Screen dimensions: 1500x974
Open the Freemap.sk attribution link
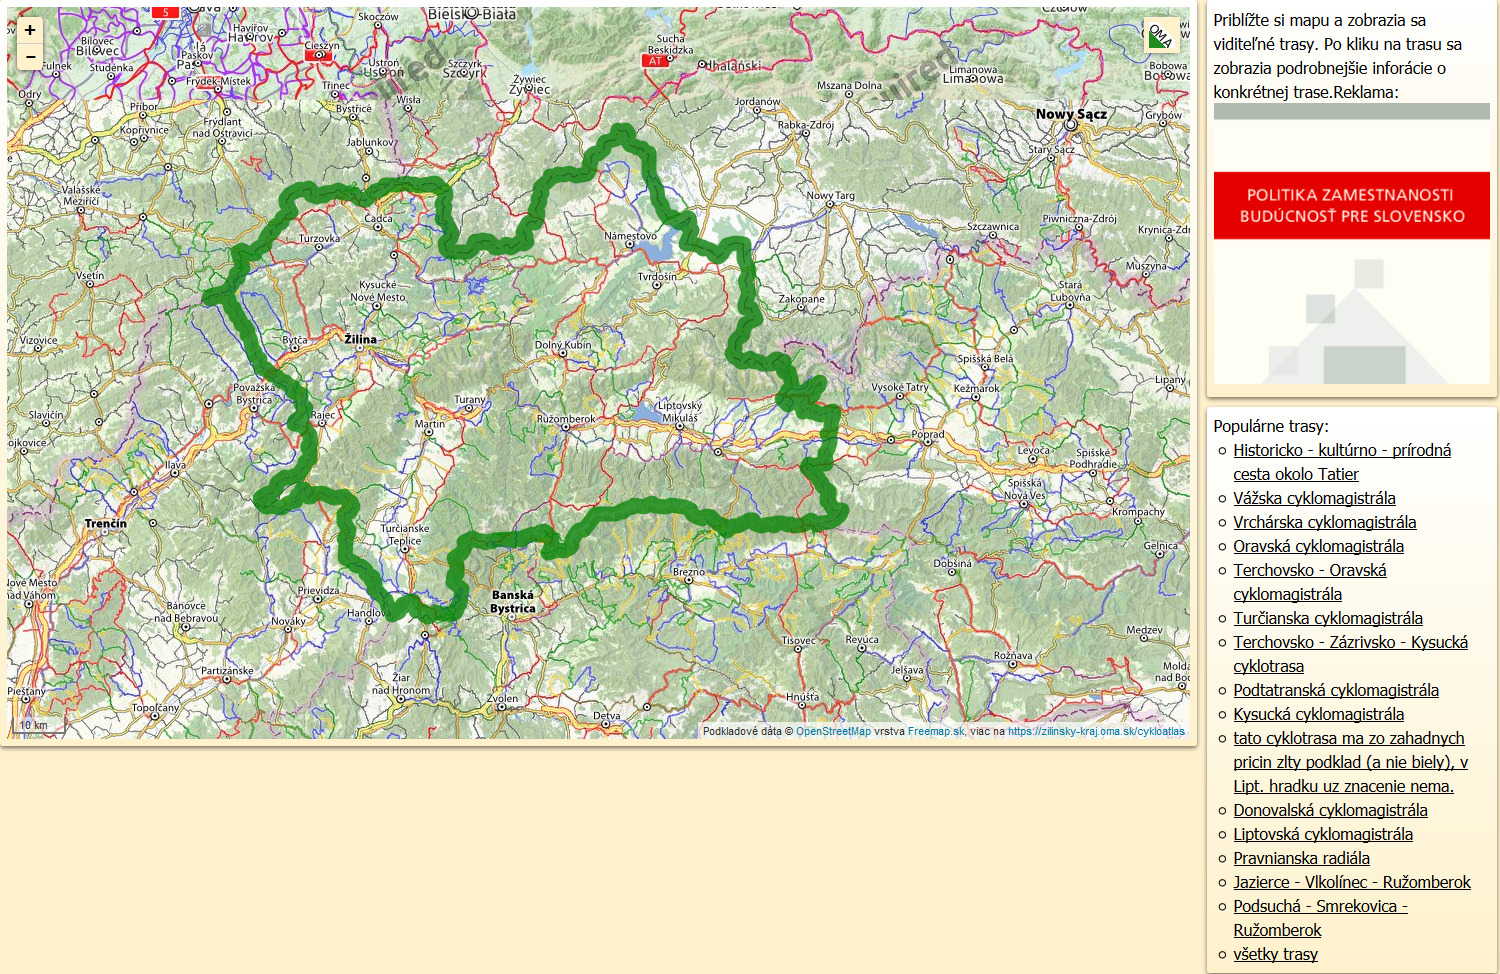[x=935, y=731]
